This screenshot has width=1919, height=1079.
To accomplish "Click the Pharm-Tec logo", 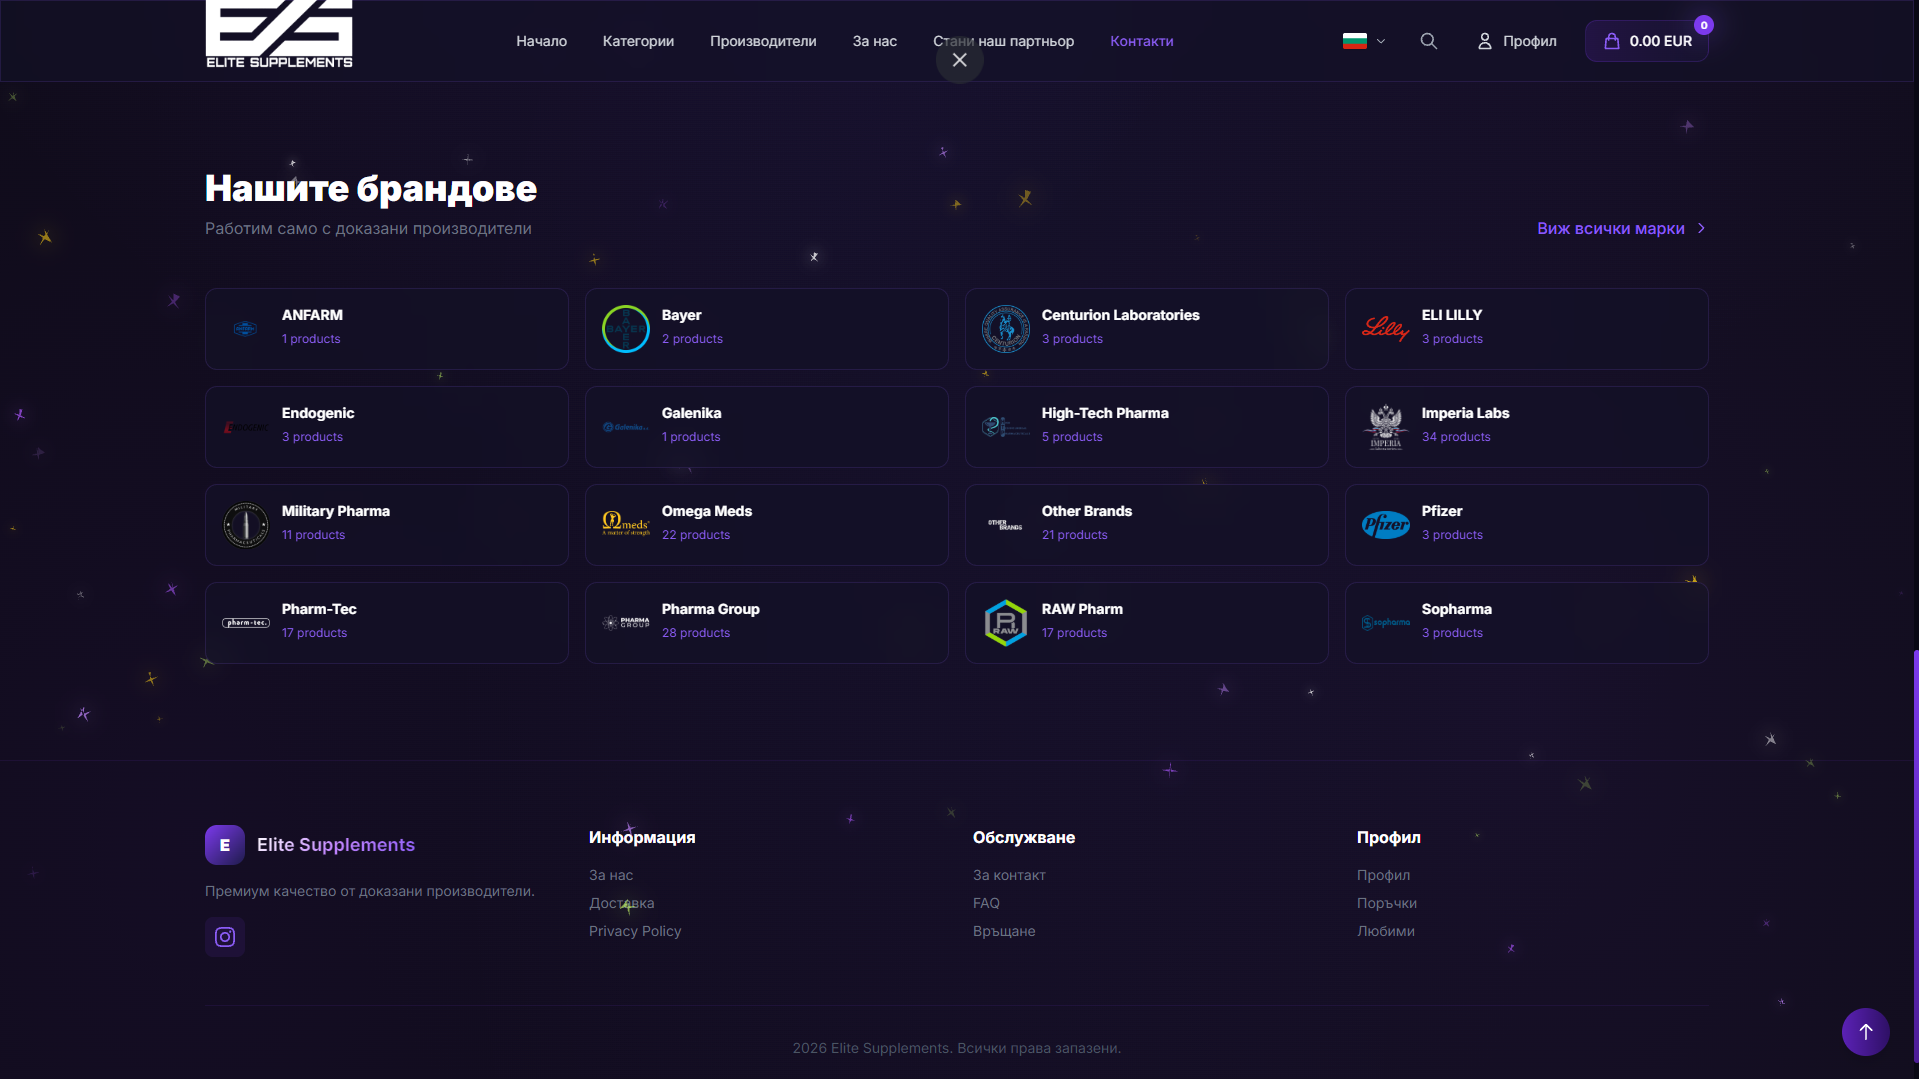I will (x=246, y=623).
